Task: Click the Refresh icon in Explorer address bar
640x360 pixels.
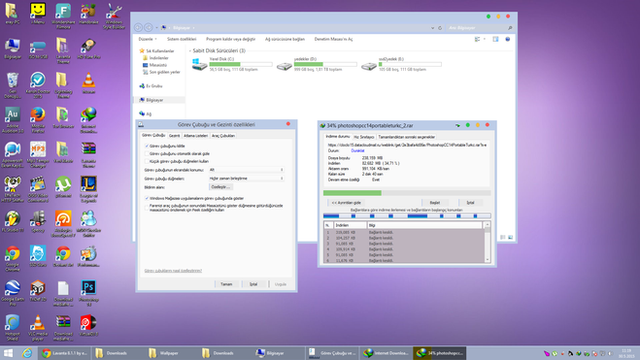Action: [x=440, y=28]
